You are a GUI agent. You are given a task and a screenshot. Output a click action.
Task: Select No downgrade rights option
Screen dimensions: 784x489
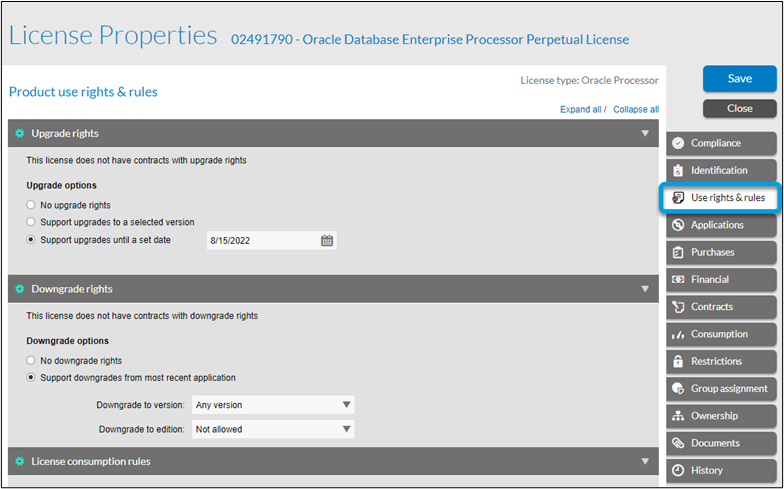(x=31, y=360)
